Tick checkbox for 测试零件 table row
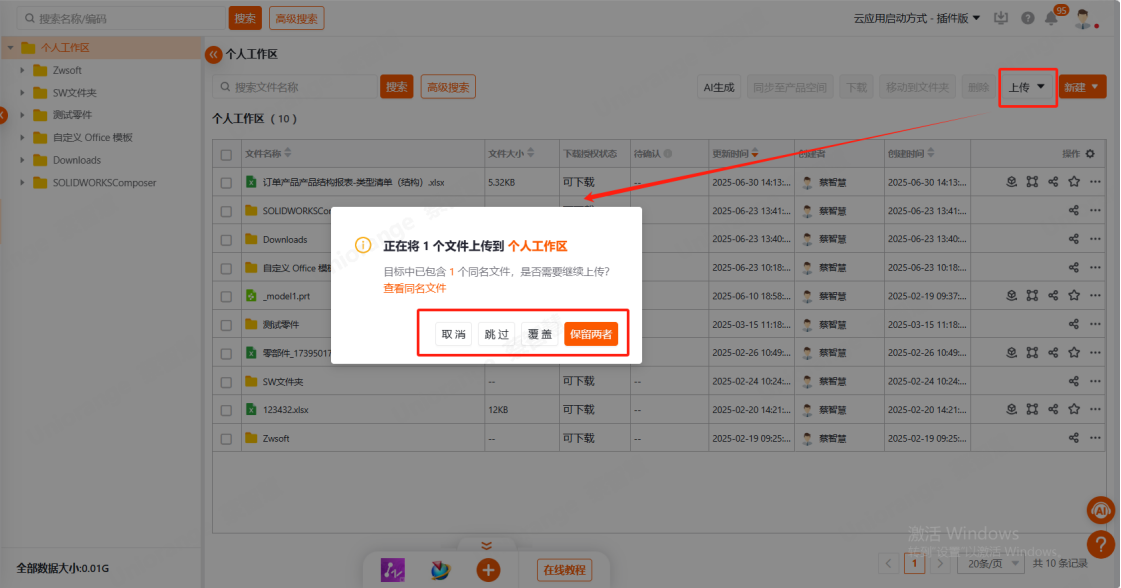 tap(226, 325)
